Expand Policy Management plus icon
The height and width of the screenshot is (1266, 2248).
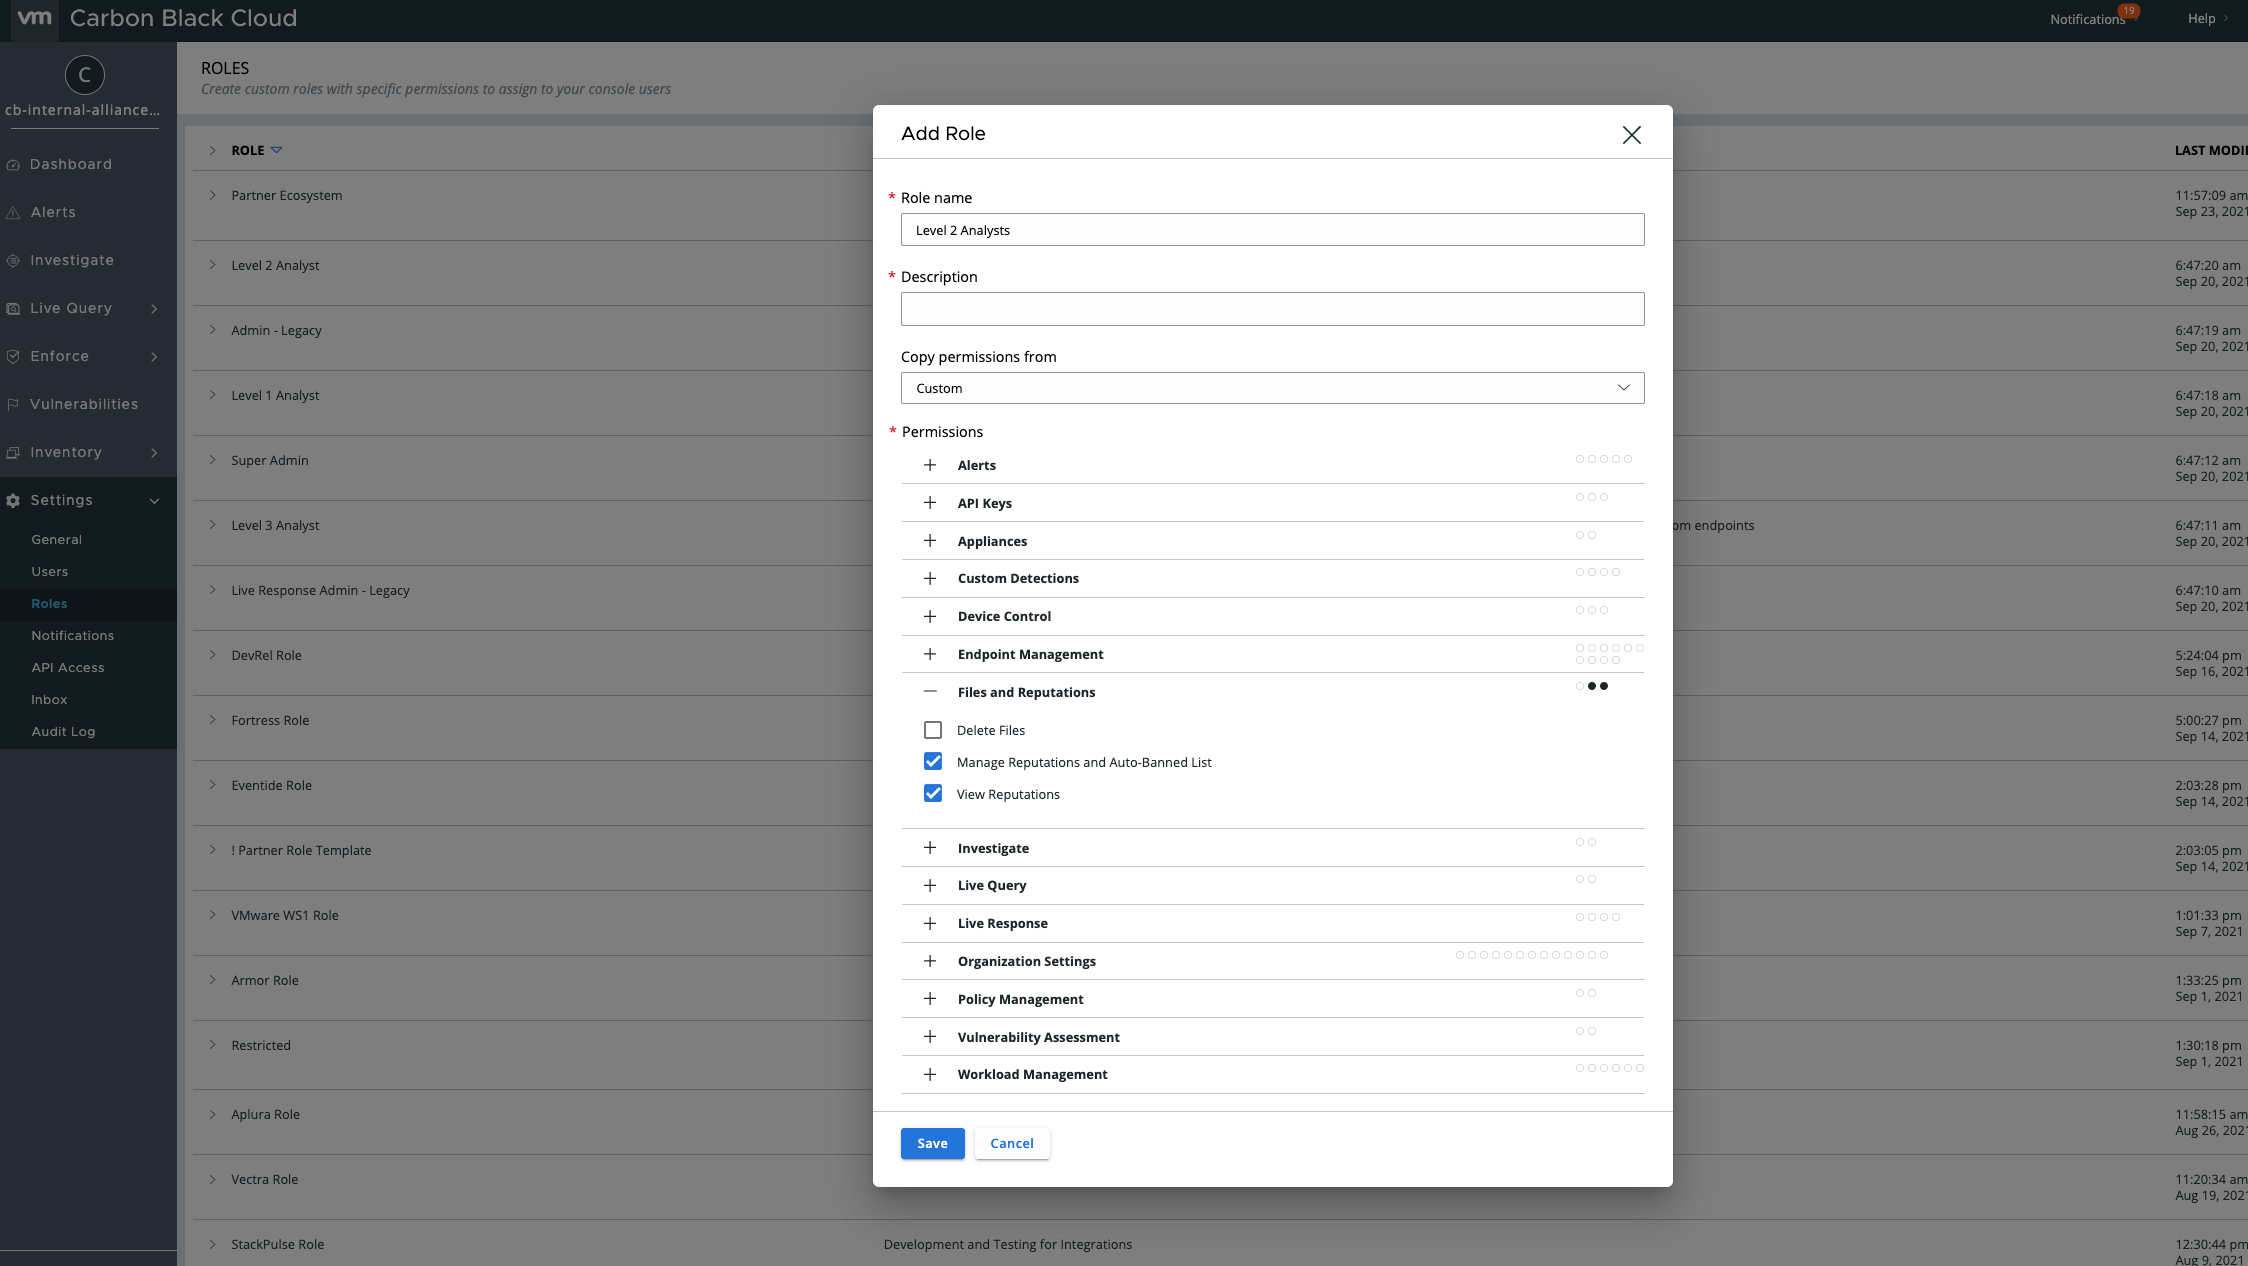(930, 999)
